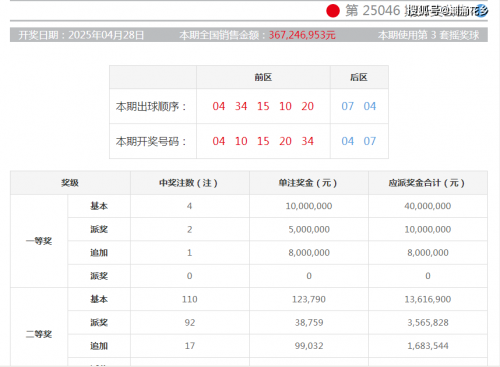Click red 20 in the 开奖号码 row
Viewport: 500px width, 367px height.
point(285,141)
